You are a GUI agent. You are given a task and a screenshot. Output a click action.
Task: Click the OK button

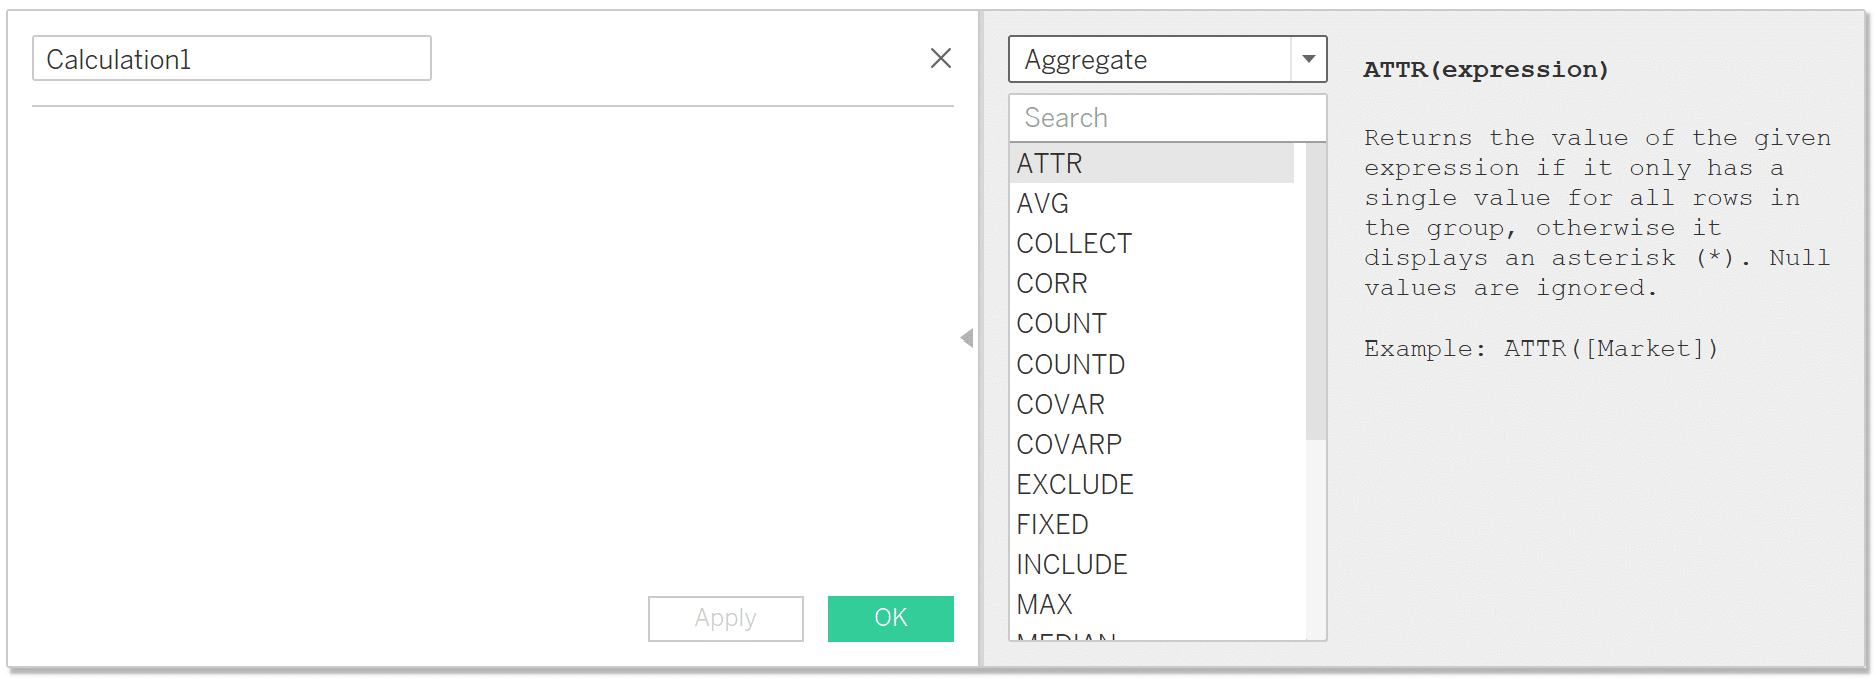click(890, 618)
